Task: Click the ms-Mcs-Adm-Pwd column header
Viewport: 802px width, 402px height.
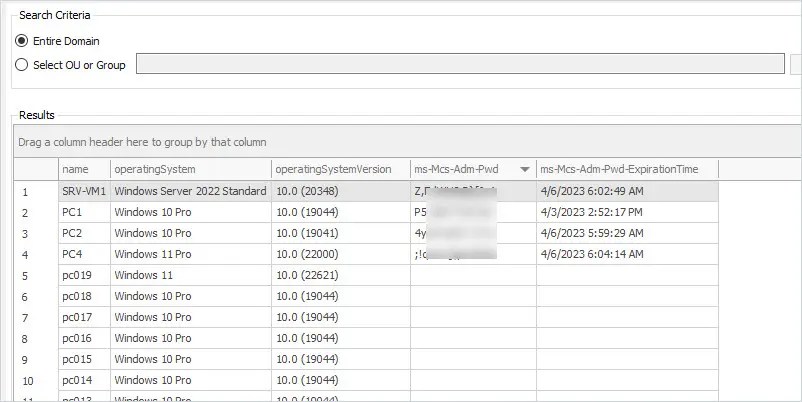Action: click(x=473, y=169)
